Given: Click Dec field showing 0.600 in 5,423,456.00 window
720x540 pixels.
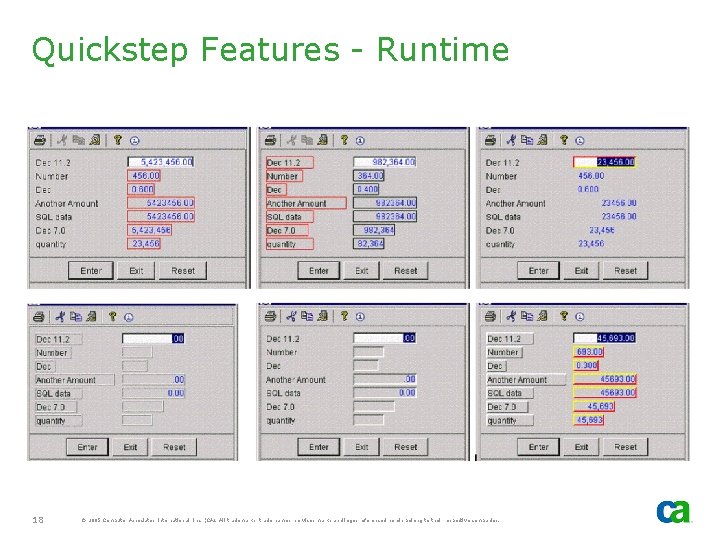Looking at the screenshot, I should click(141, 189).
